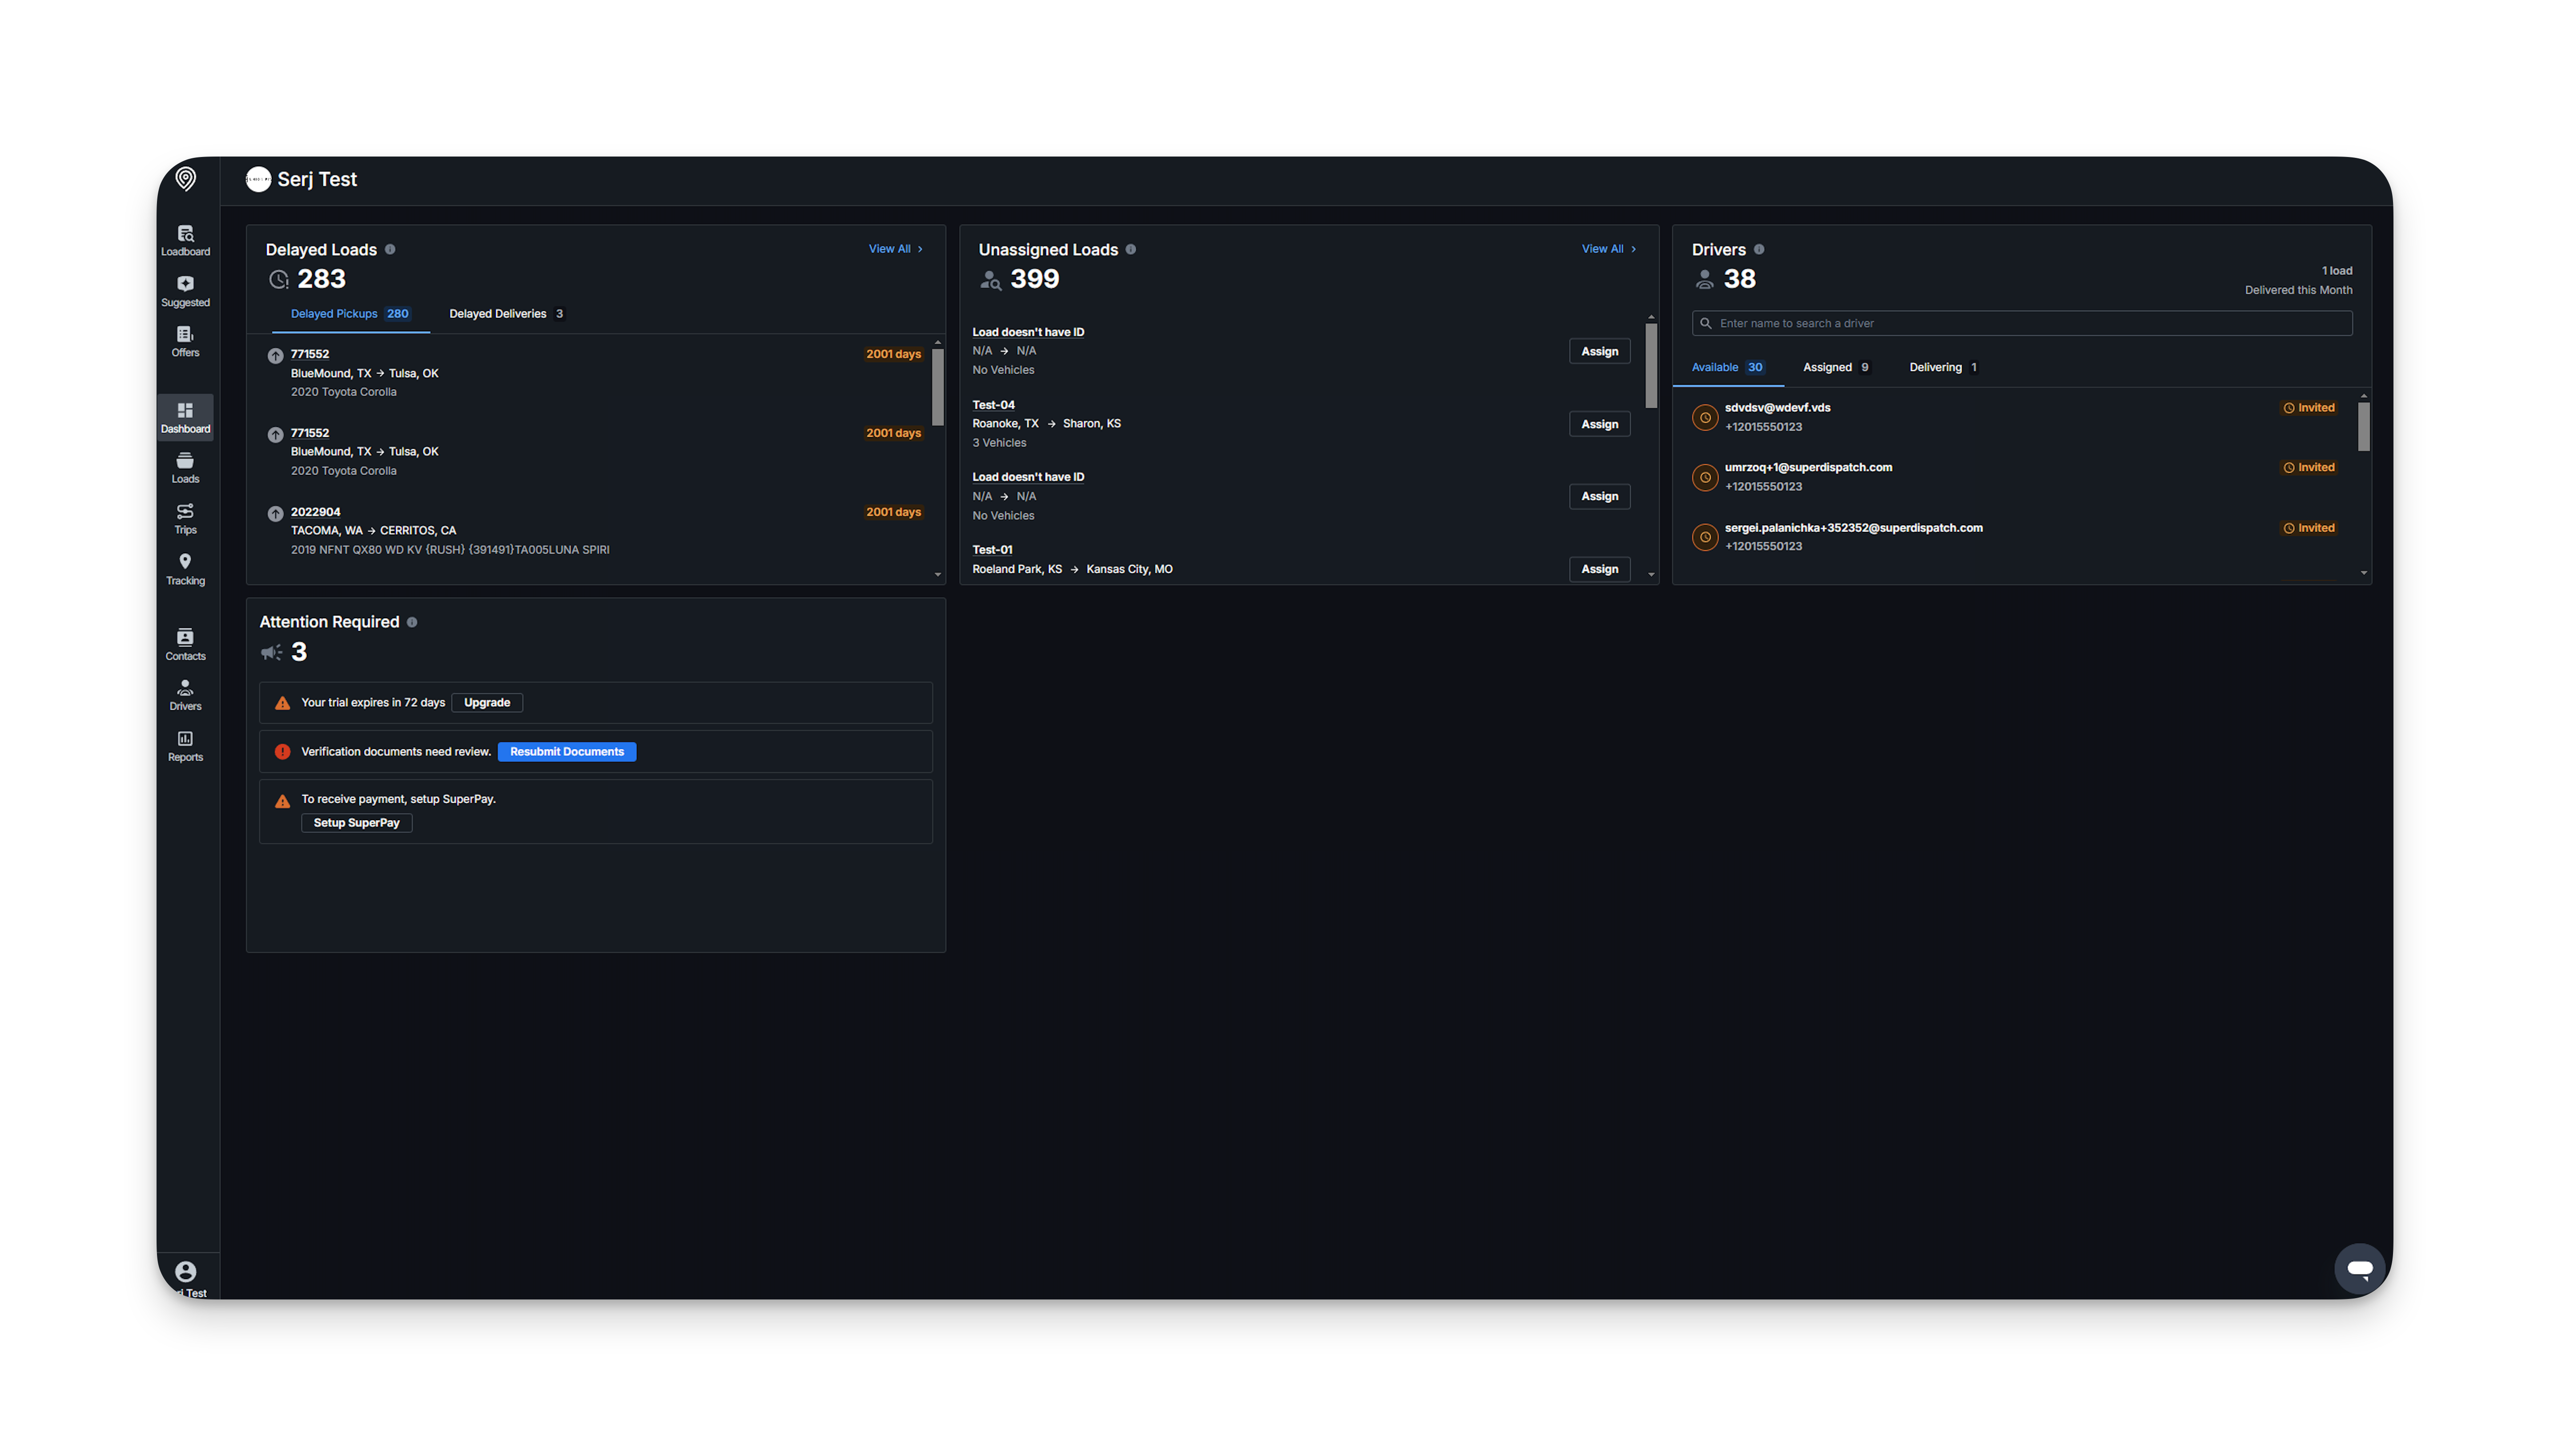
Task: Click '2019 NFNT QX80' vehicle description
Action: [x=450, y=550]
